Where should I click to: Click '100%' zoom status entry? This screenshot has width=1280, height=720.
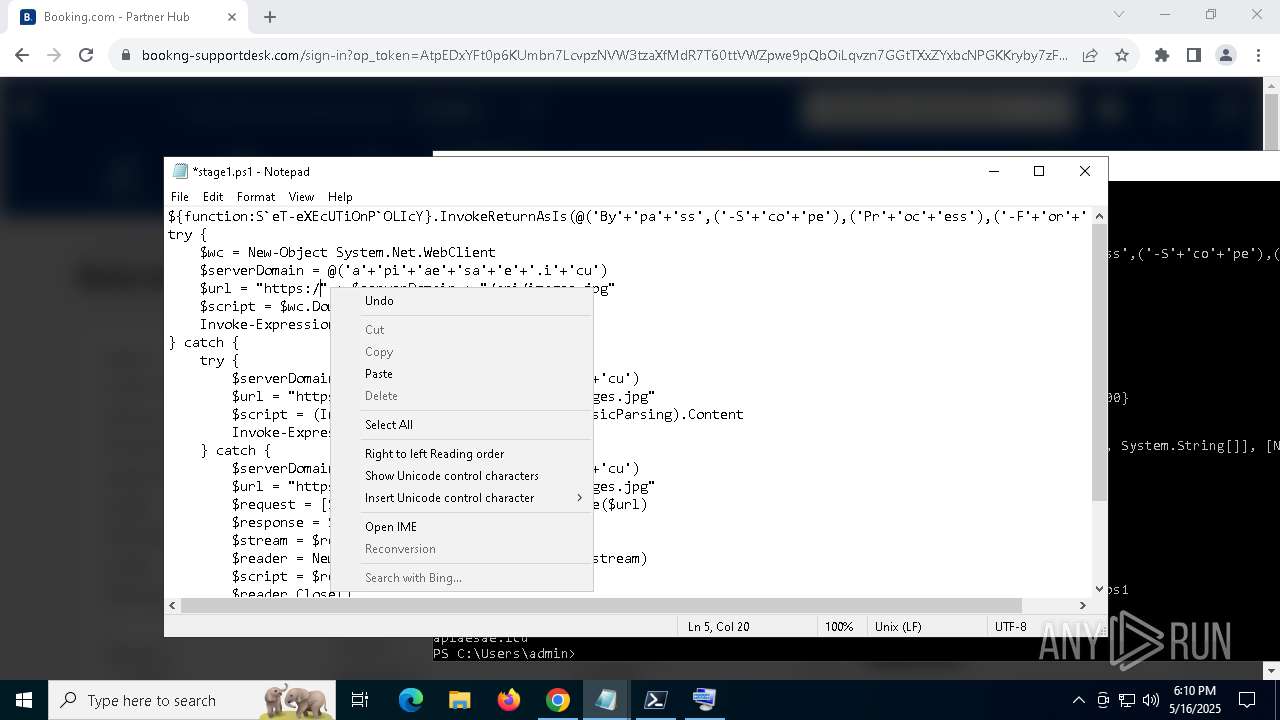click(839, 627)
